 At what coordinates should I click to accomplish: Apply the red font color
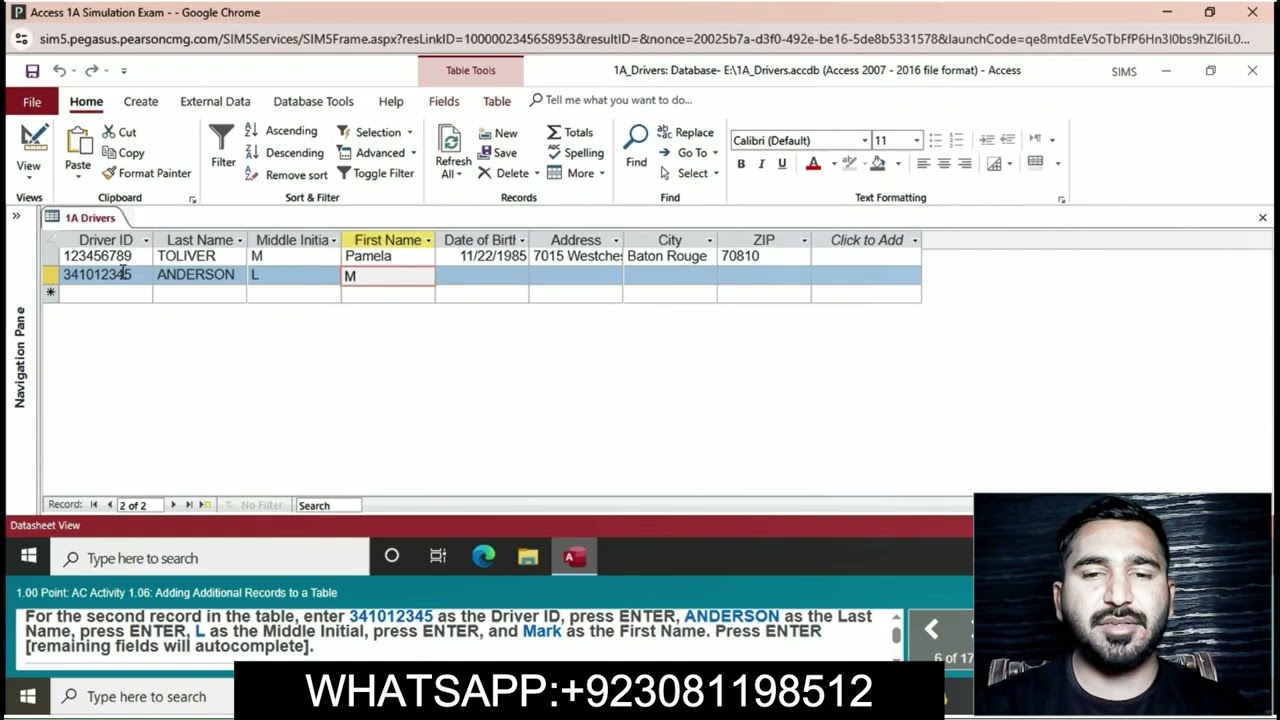click(x=813, y=164)
